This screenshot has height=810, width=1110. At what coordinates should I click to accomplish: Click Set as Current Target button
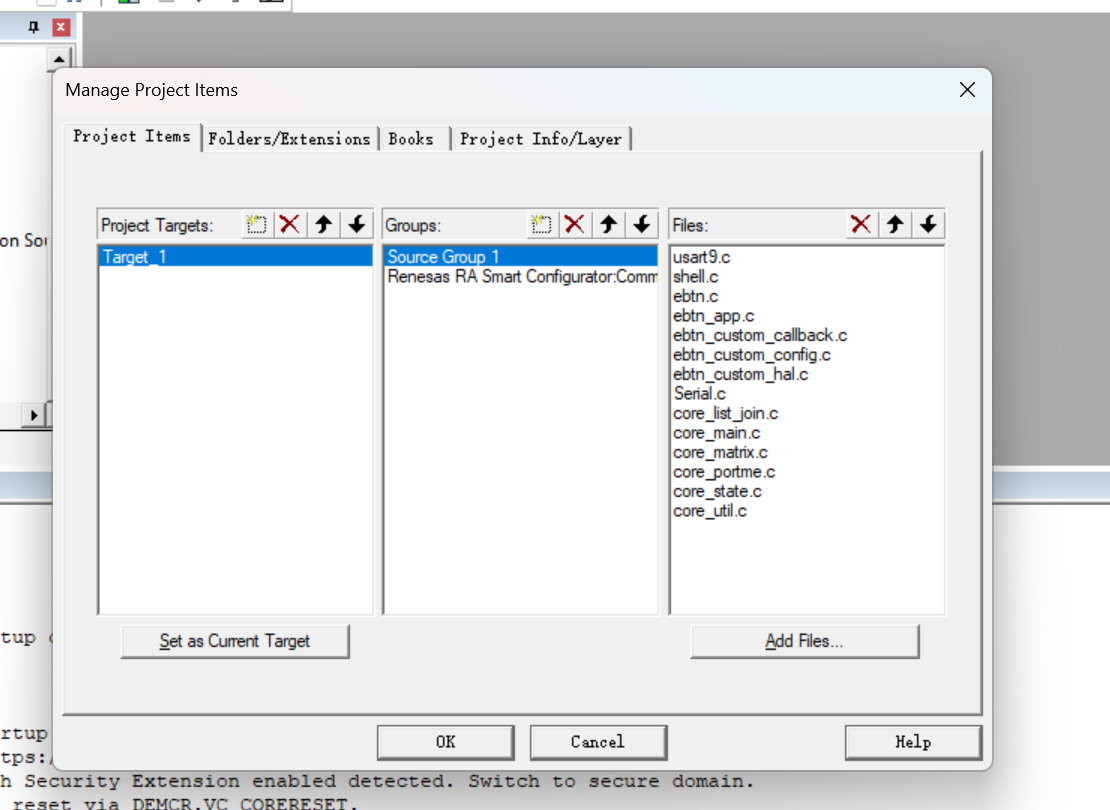[235, 641]
